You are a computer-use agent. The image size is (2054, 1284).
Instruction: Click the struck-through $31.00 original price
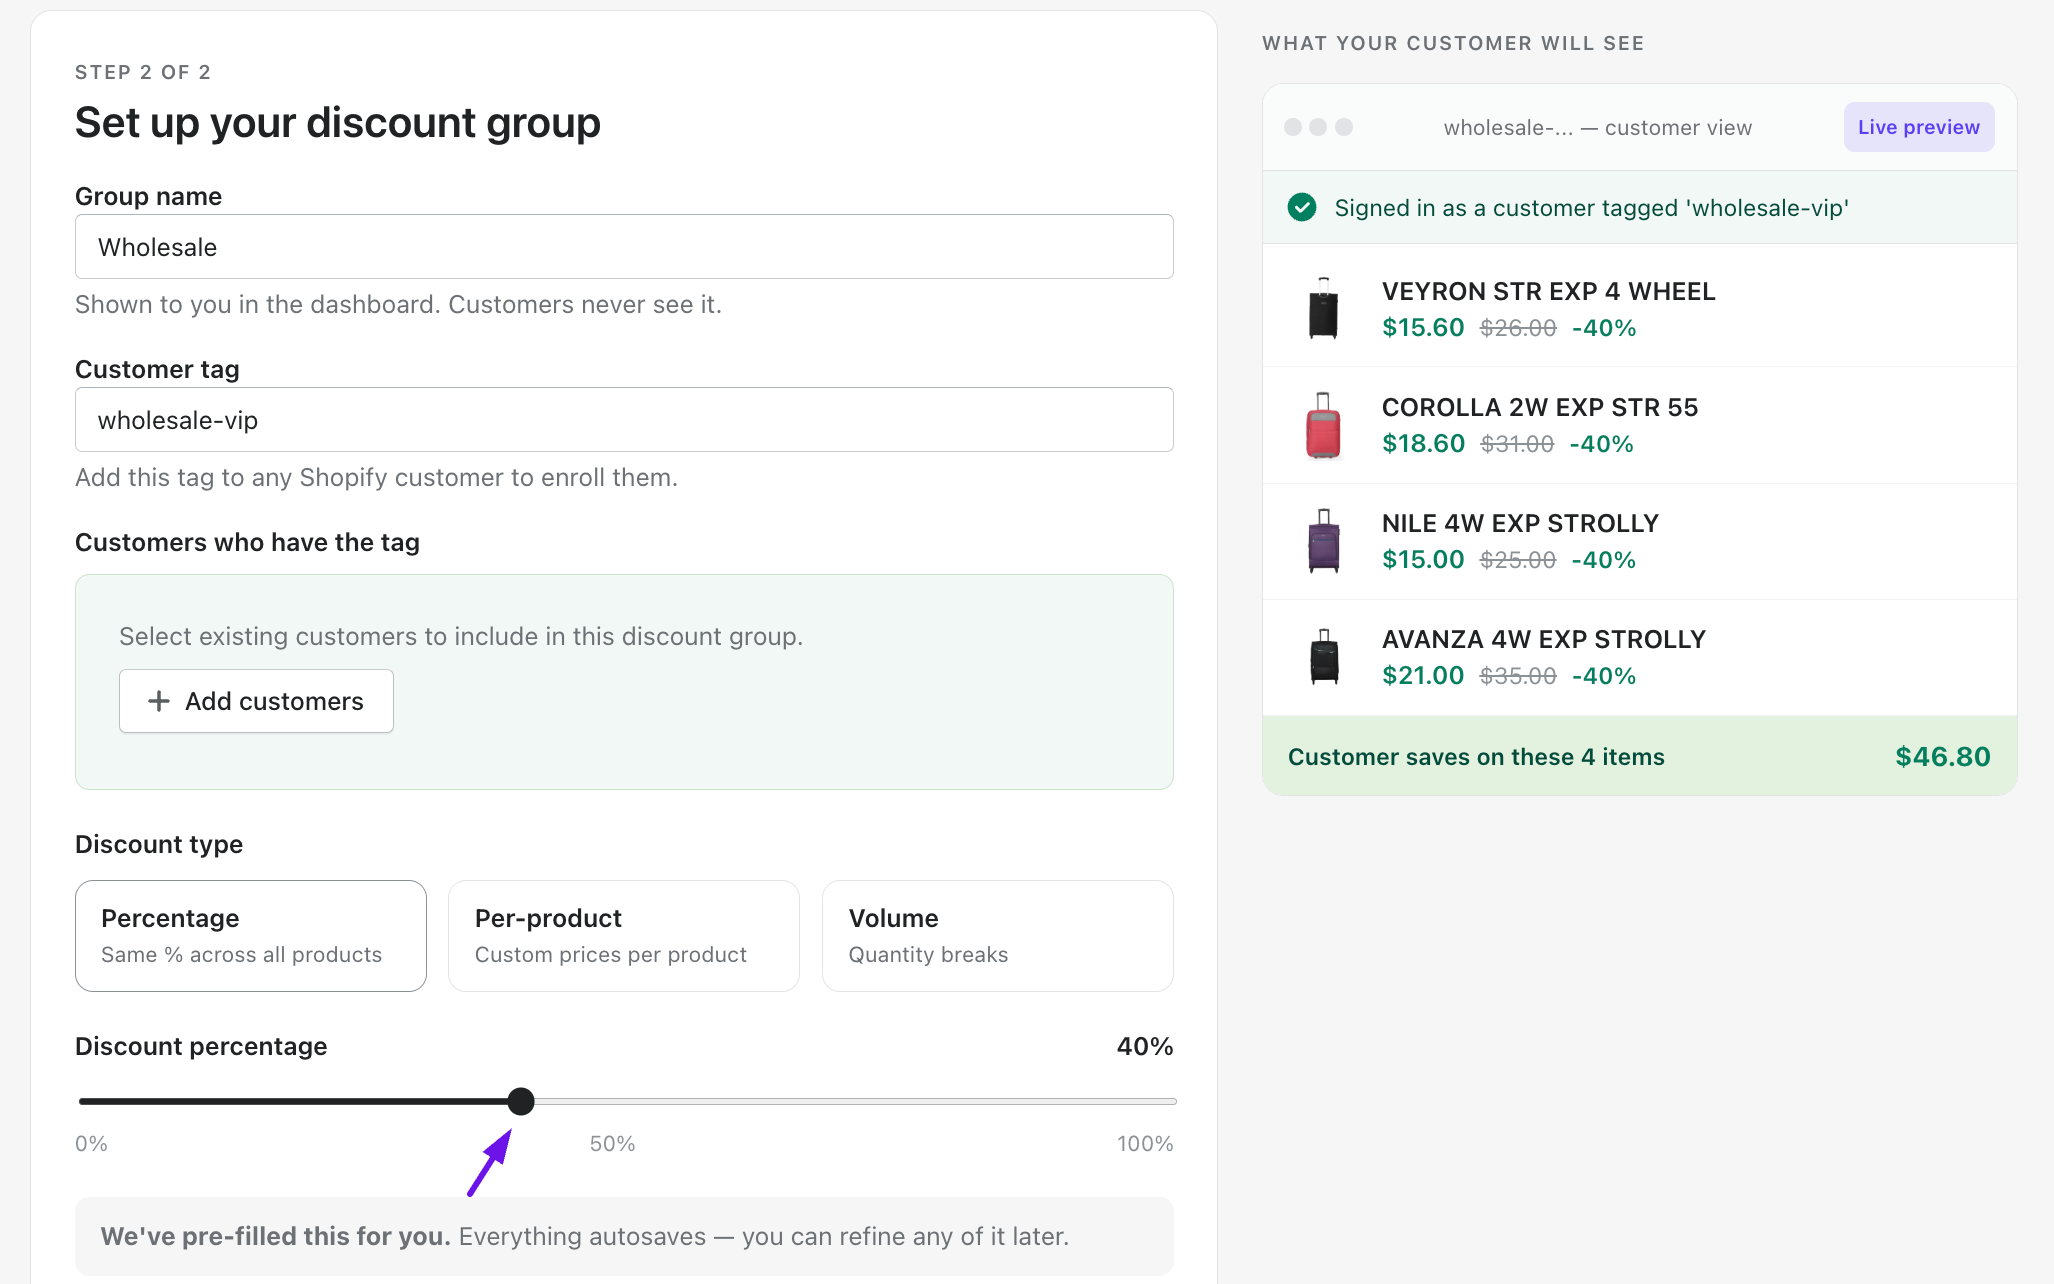pos(1517,444)
